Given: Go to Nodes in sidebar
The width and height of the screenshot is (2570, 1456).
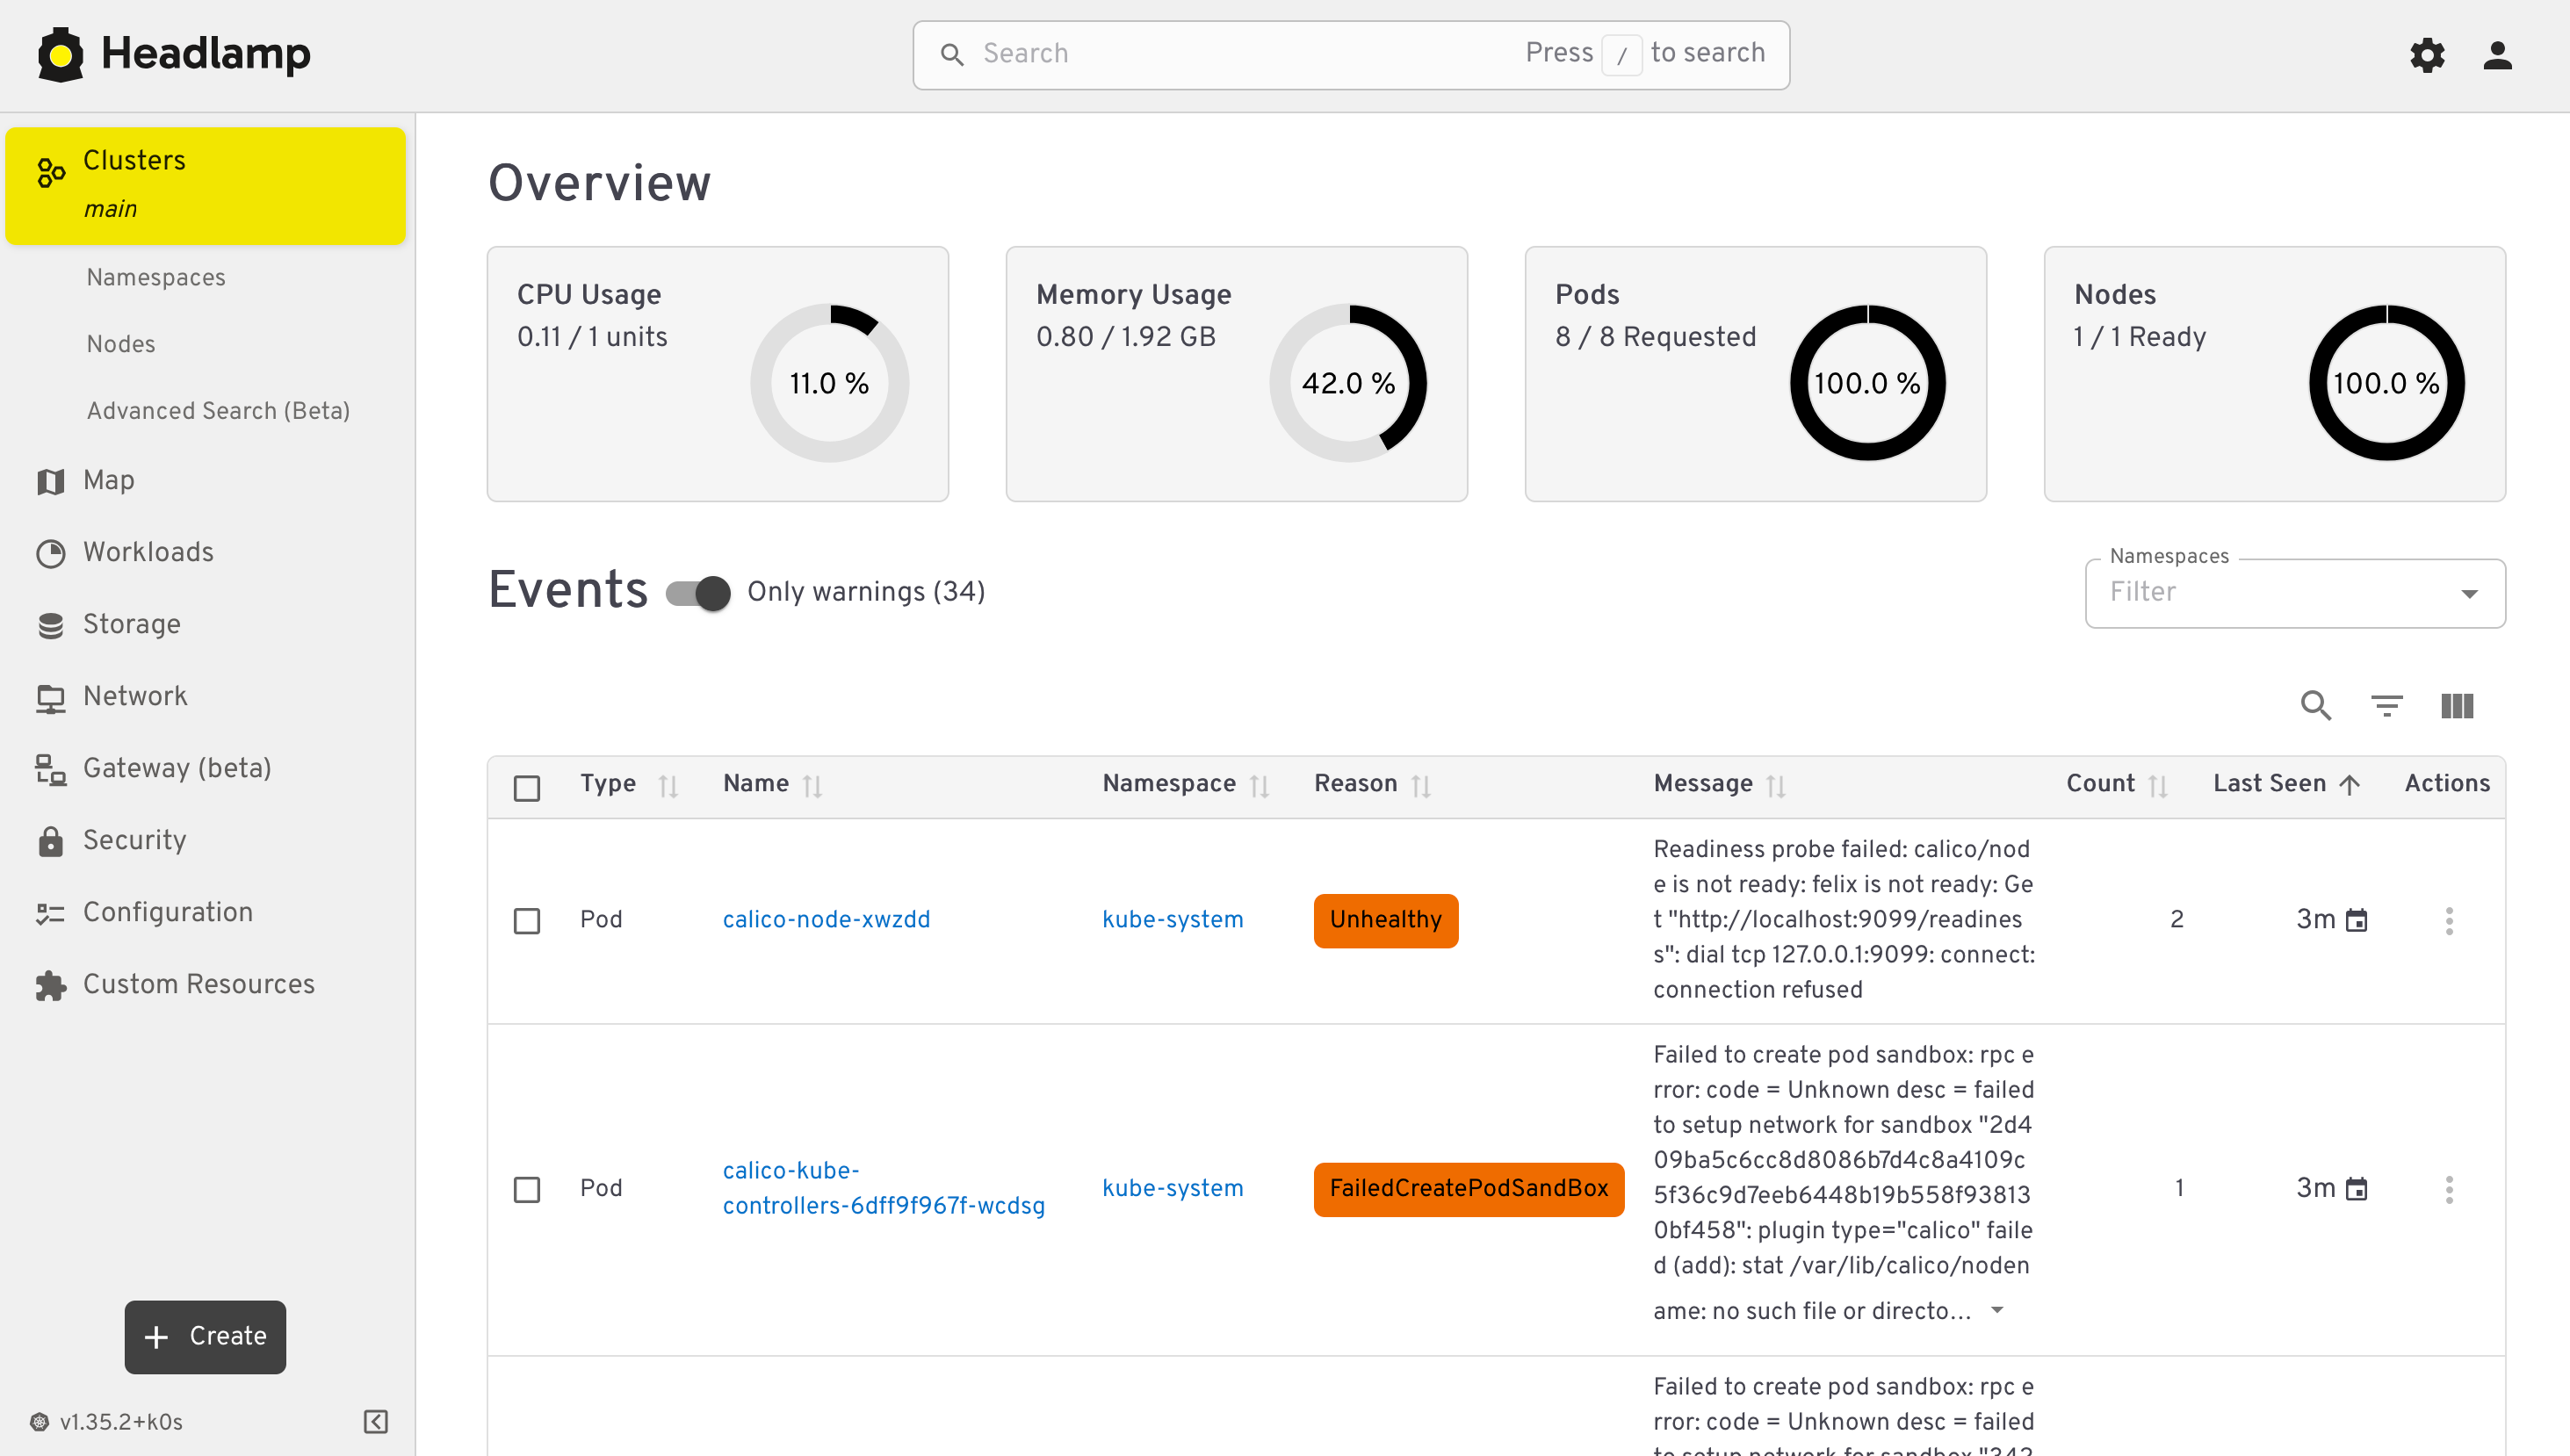Looking at the screenshot, I should (x=121, y=344).
